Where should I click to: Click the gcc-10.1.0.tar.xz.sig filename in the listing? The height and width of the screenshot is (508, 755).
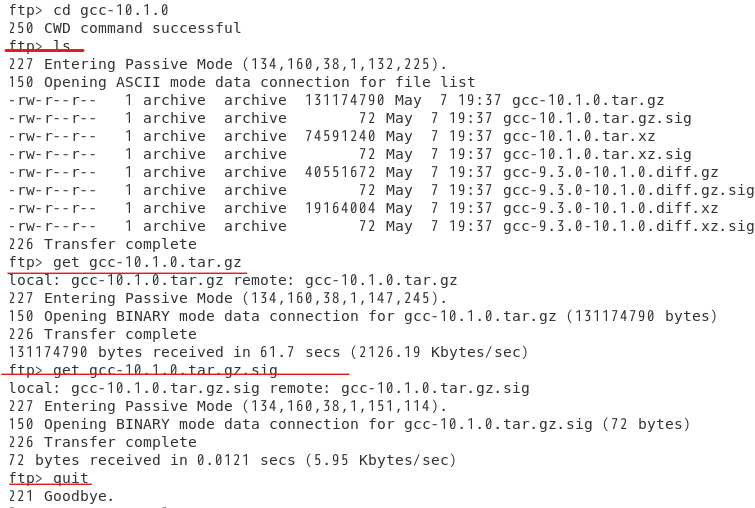(597, 154)
